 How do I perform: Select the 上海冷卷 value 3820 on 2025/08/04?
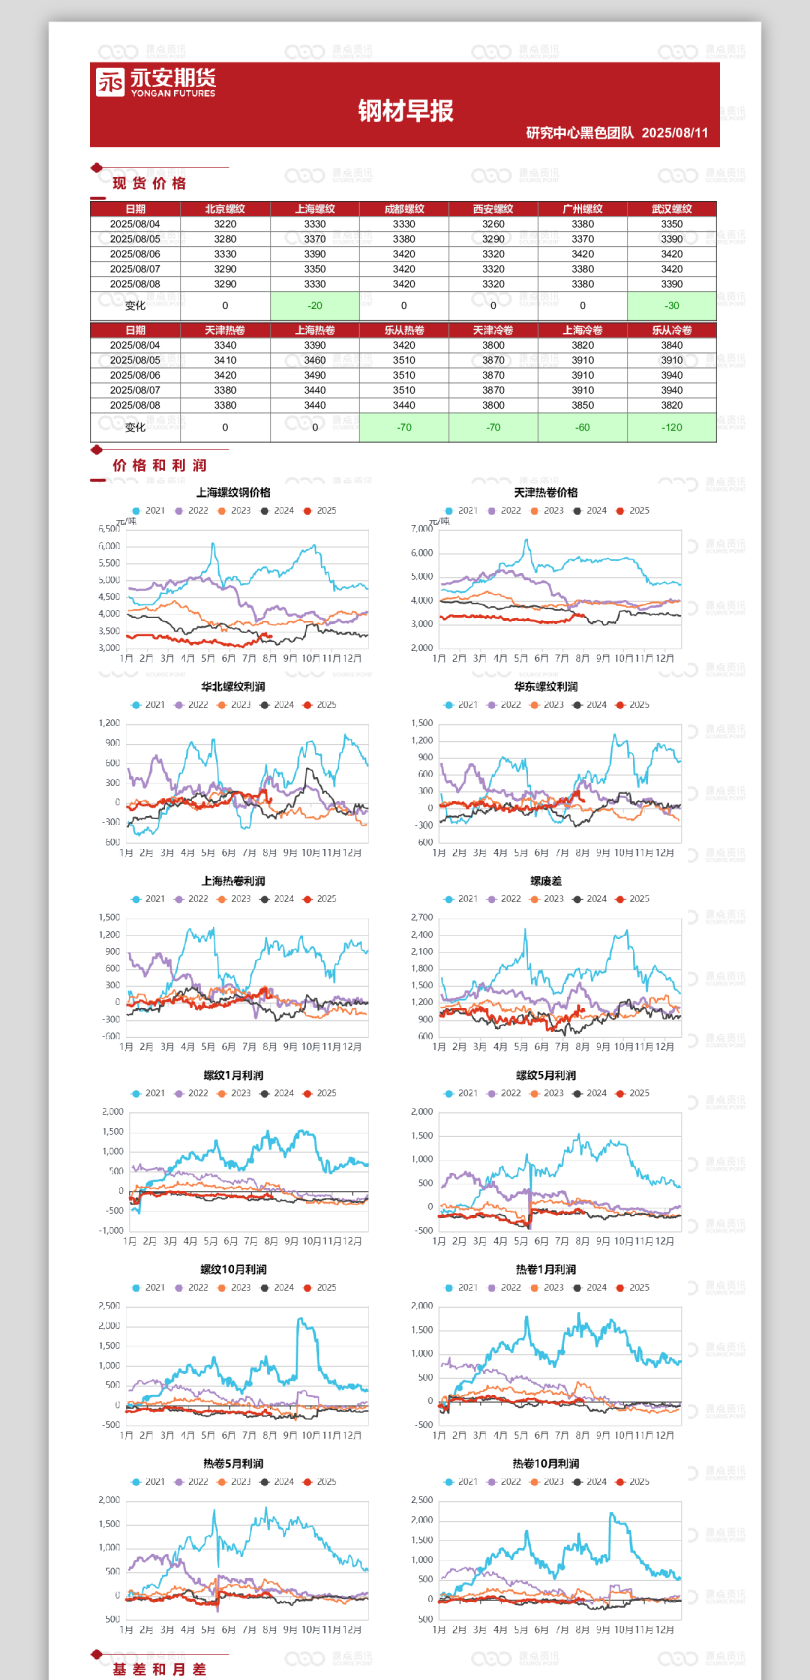(x=583, y=345)
